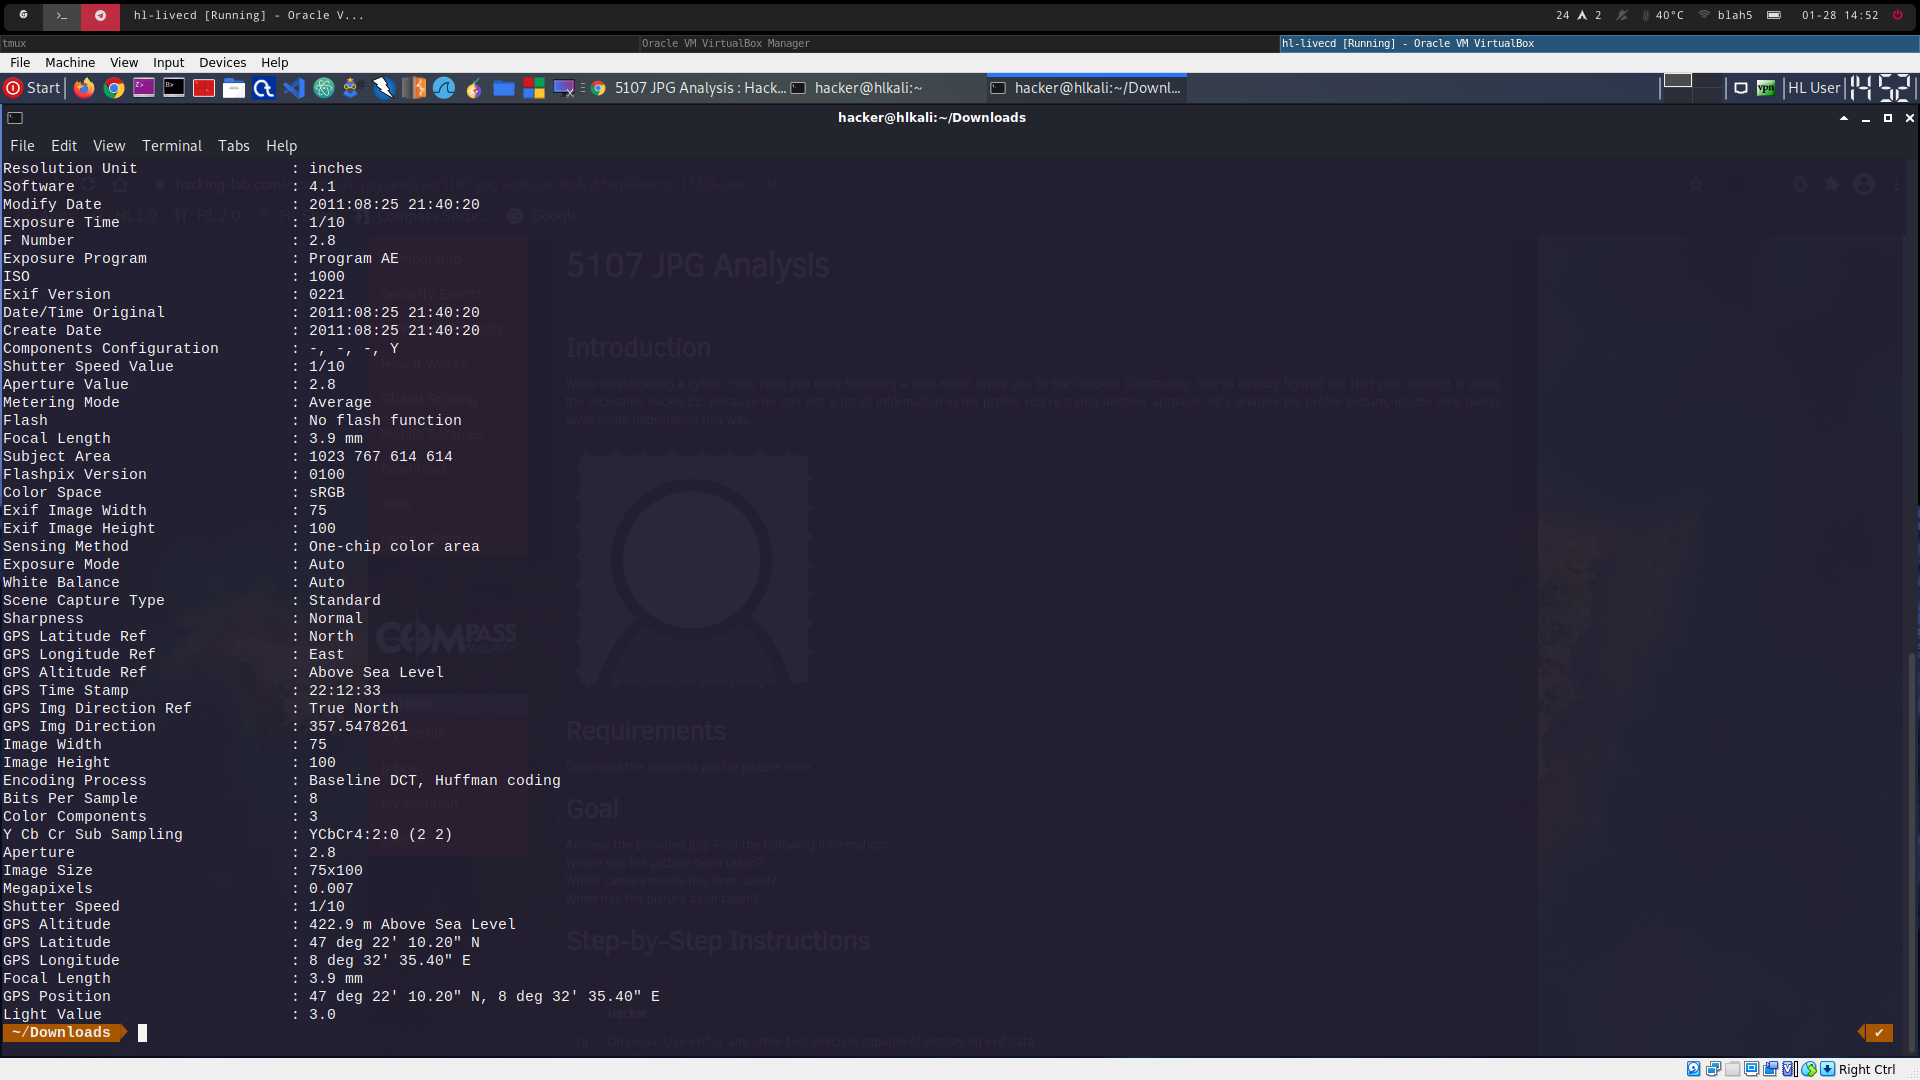Switch to 5107 JPG Analysis Chrome window
This screenshot has width=1920, height=1080.
coord(690,88)
